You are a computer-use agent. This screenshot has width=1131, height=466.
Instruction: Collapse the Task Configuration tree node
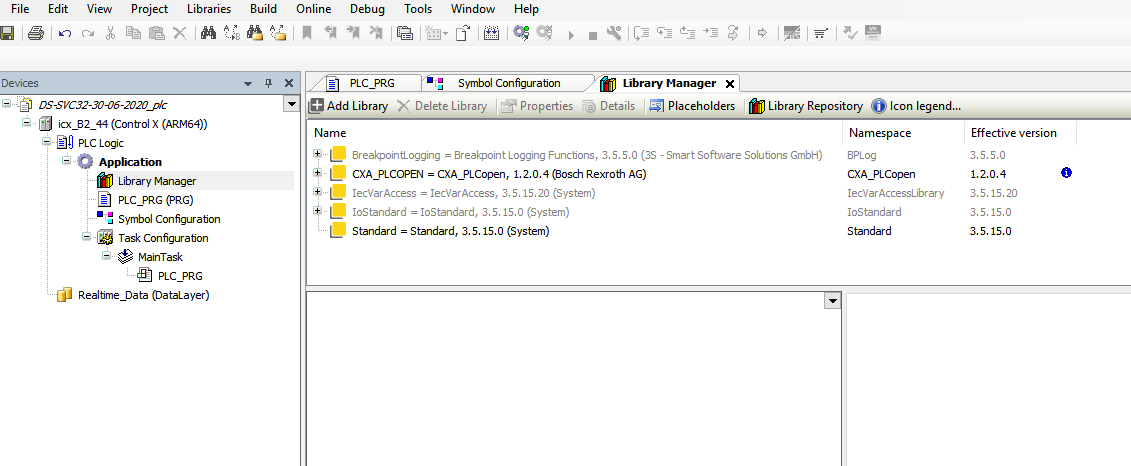tap(87, 238)
